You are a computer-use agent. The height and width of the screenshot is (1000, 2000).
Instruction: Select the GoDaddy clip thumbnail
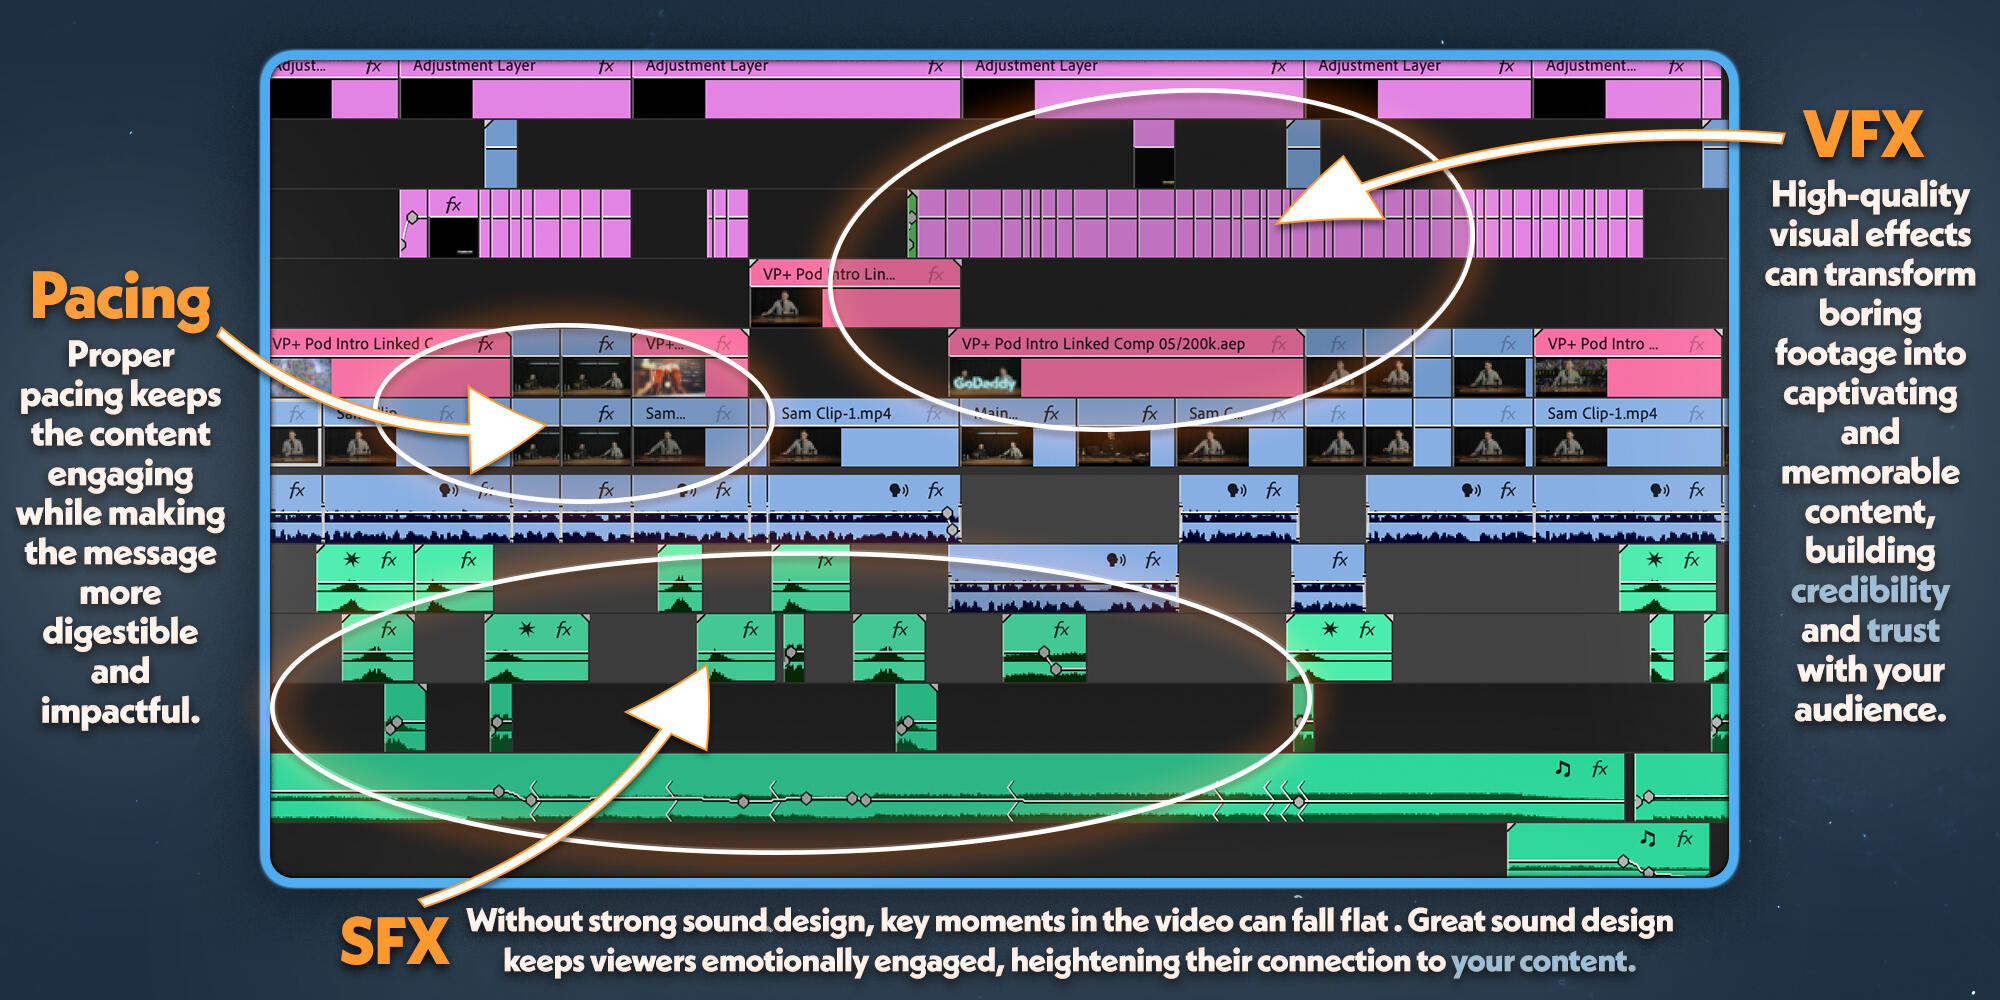[x=984, y=380]
